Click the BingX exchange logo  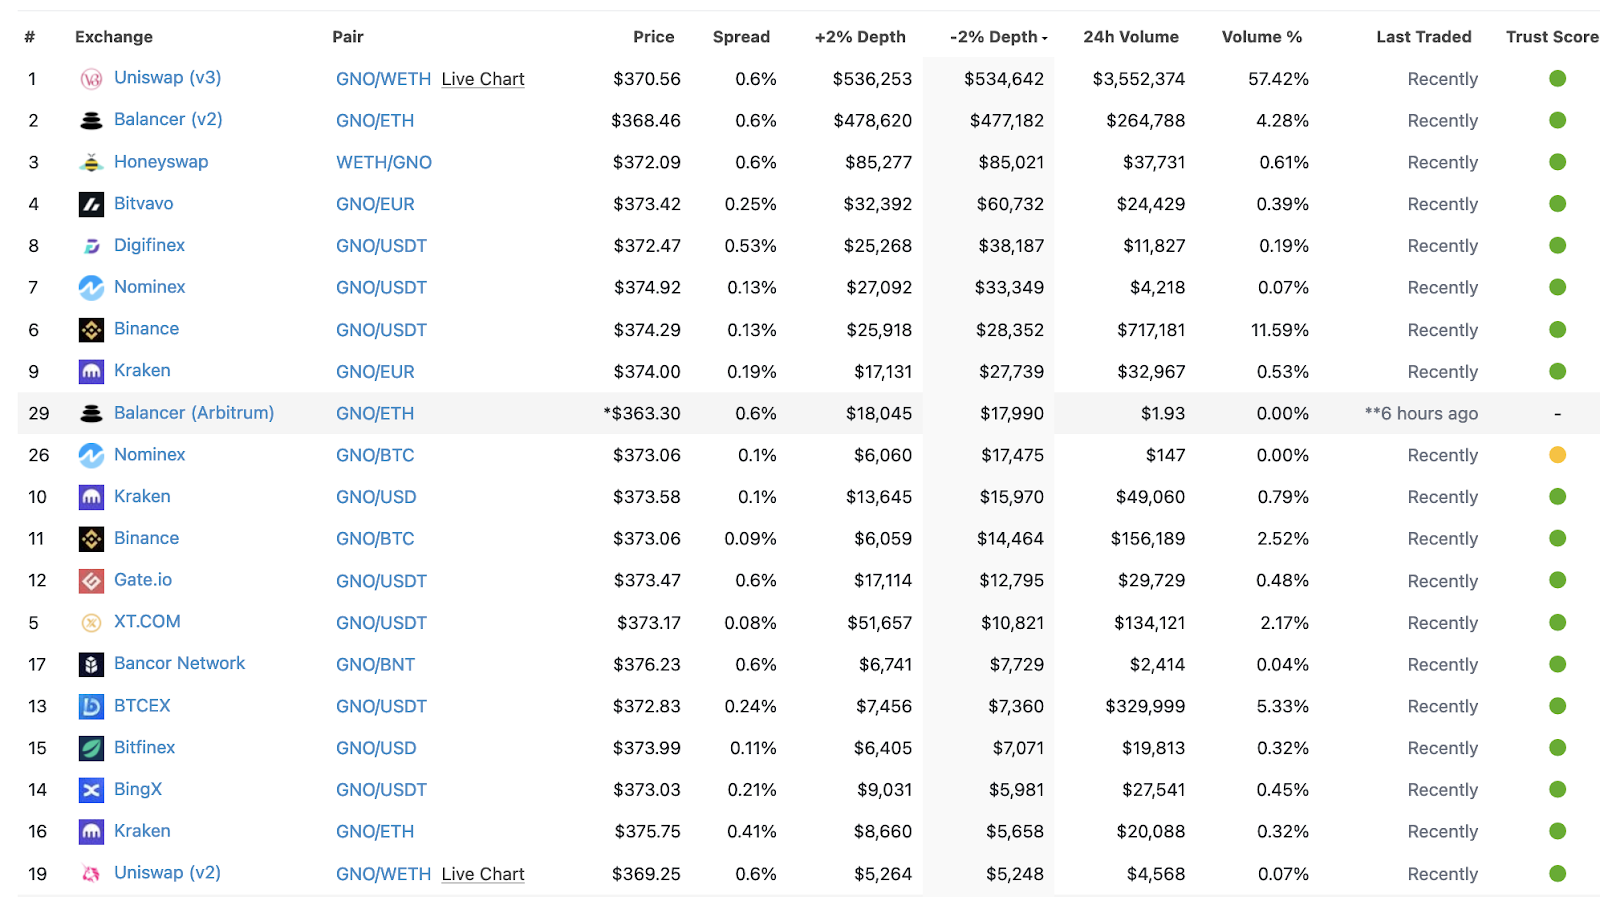[x=91, y=790]
